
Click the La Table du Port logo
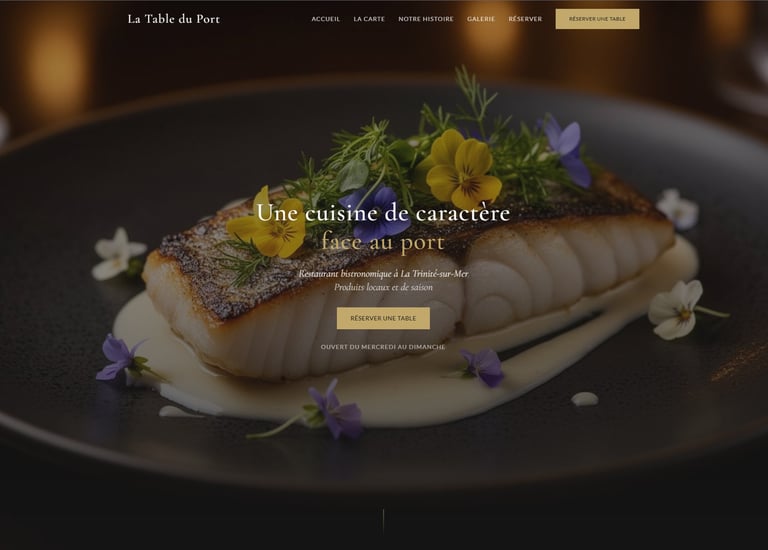click(173, 19)
